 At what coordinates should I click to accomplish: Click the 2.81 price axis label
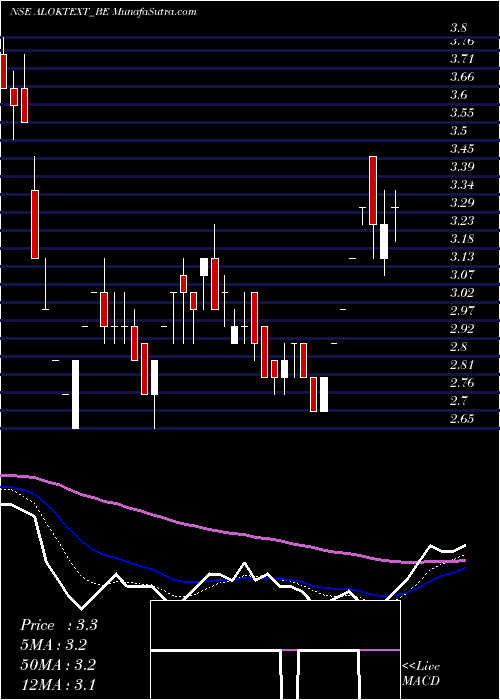pos(462,364)
